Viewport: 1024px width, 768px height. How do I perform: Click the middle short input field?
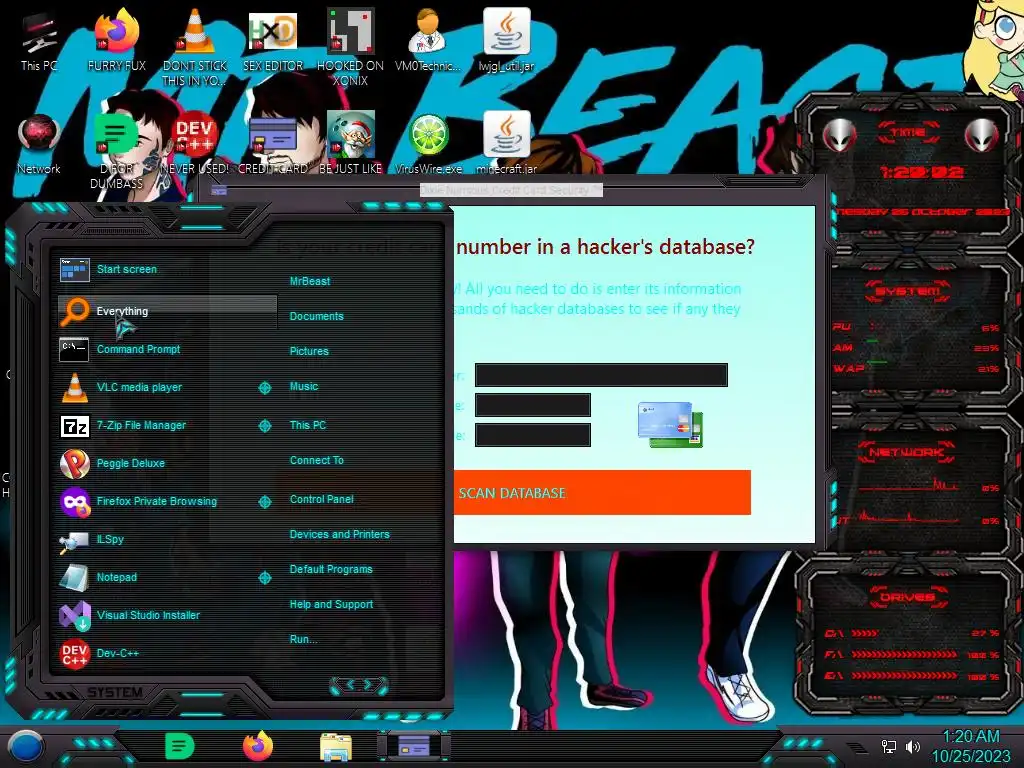click(x=533, y=405)
